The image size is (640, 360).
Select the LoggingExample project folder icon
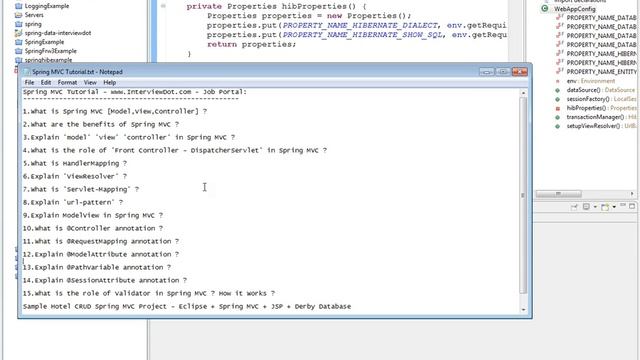tap(18, 6)
